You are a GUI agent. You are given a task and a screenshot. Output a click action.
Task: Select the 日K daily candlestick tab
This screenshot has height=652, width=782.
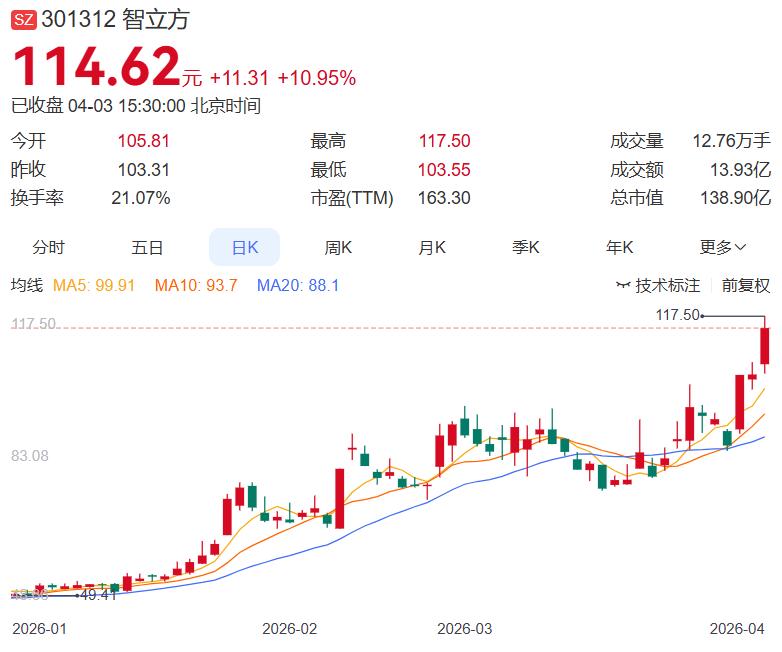click(244, 247)
